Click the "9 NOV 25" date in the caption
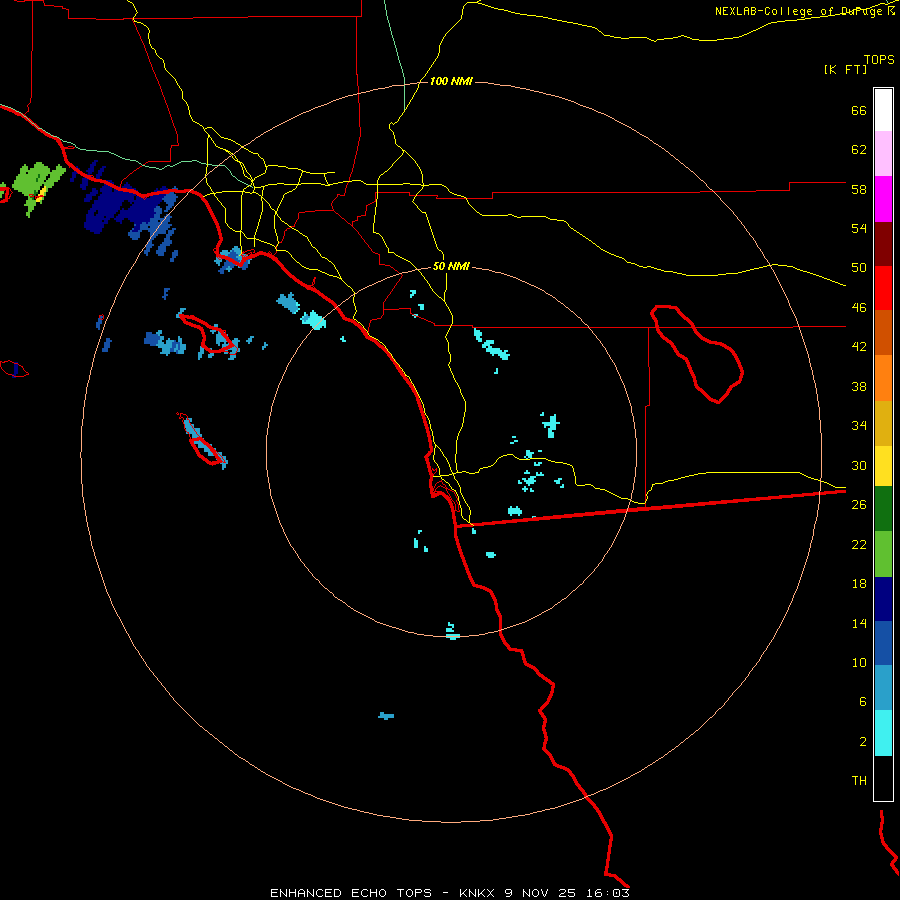 [542, 893]
